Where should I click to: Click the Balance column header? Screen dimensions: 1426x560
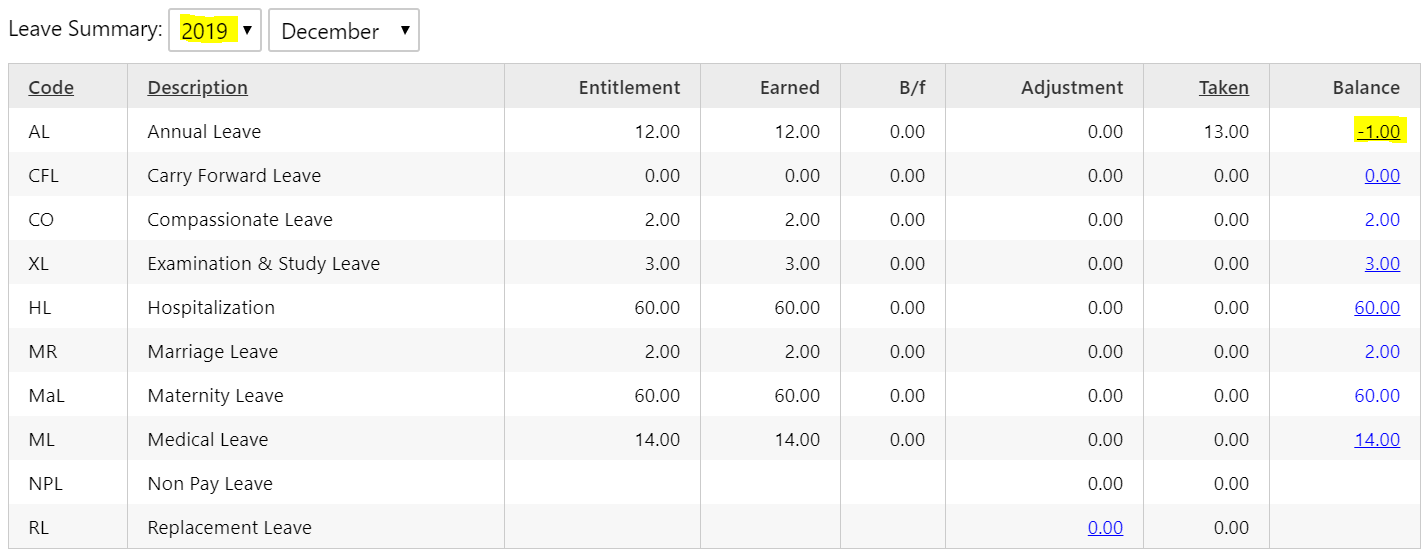tap(1366, 87)
